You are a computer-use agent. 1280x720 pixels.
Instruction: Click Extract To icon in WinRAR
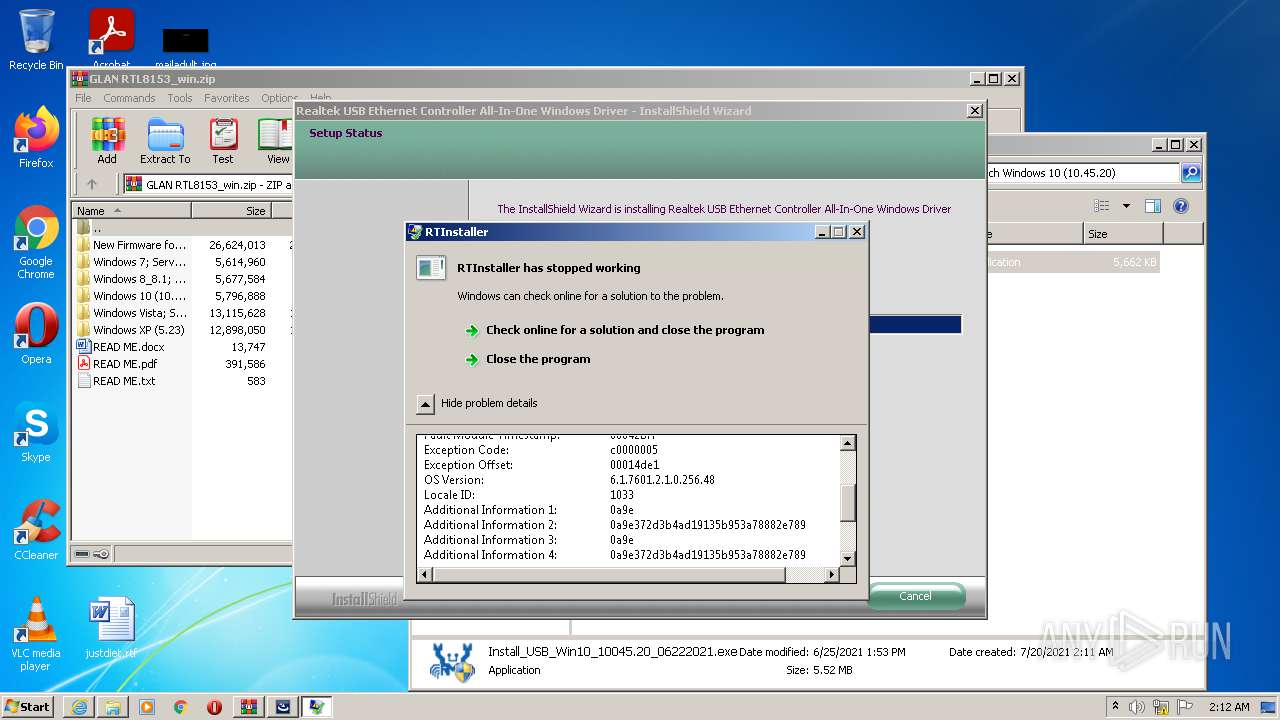click(165, 141)
